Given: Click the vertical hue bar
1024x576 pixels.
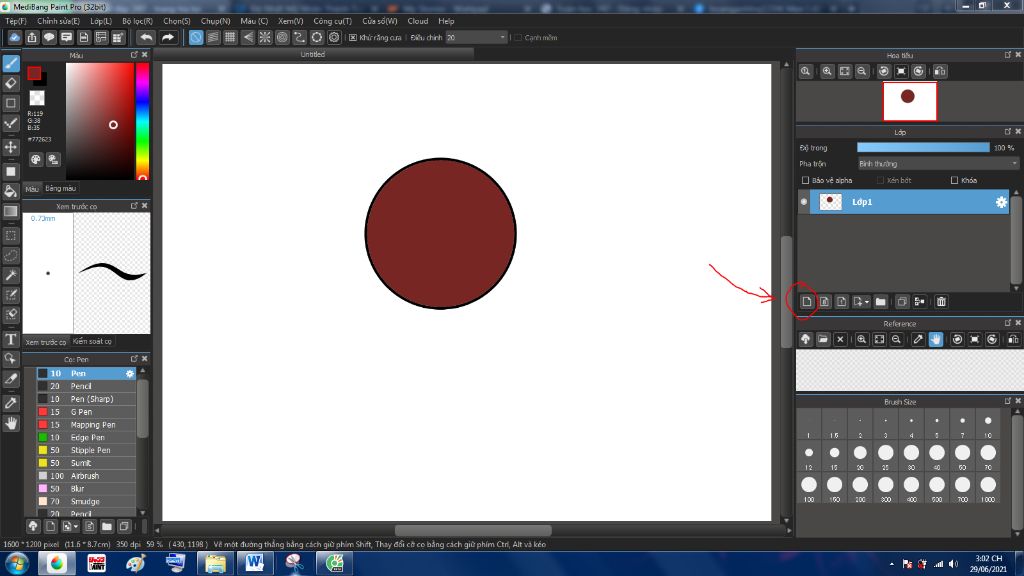Looking at the screenshot, I should 142,121.
